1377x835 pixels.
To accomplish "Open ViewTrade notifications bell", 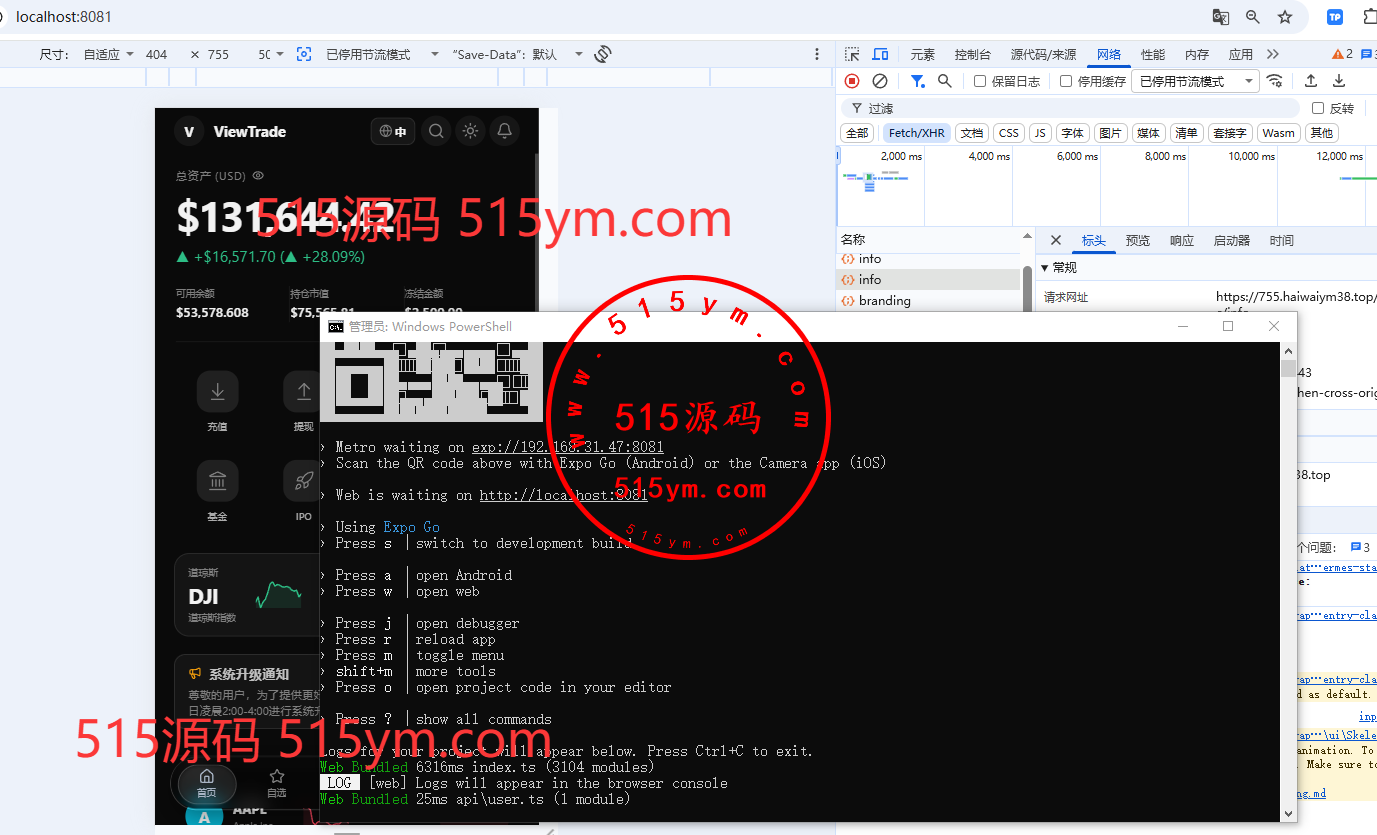I will tap(505, 131).
